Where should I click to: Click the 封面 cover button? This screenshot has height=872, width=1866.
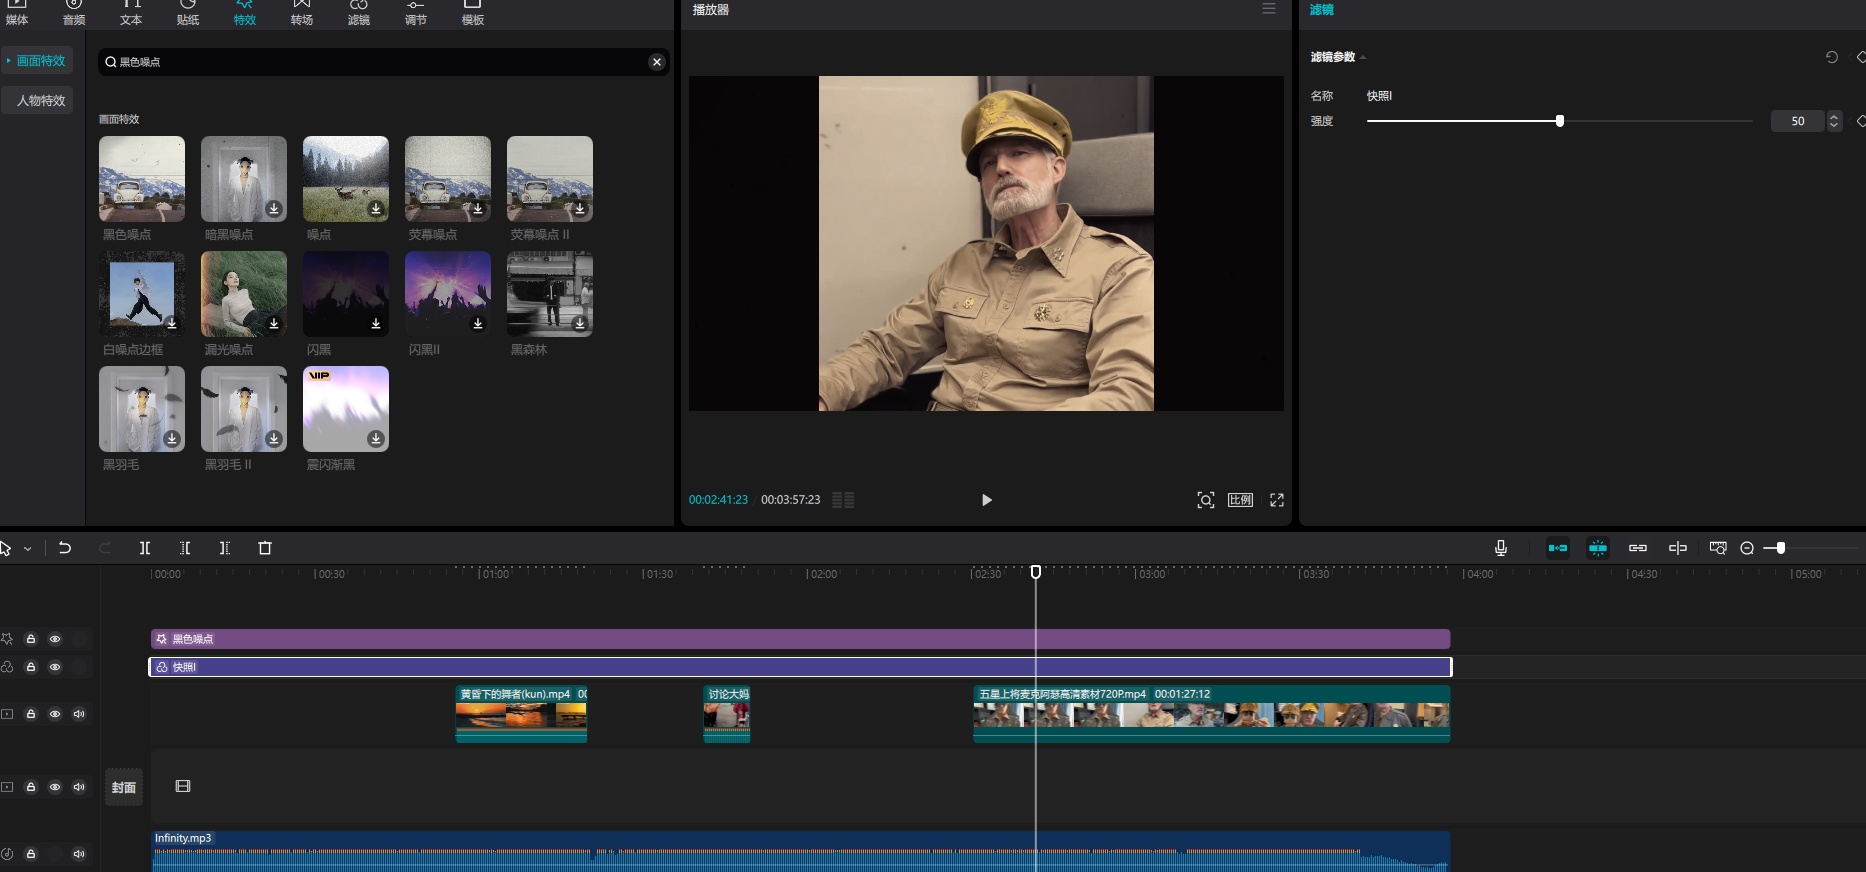[x=124, y=788]
